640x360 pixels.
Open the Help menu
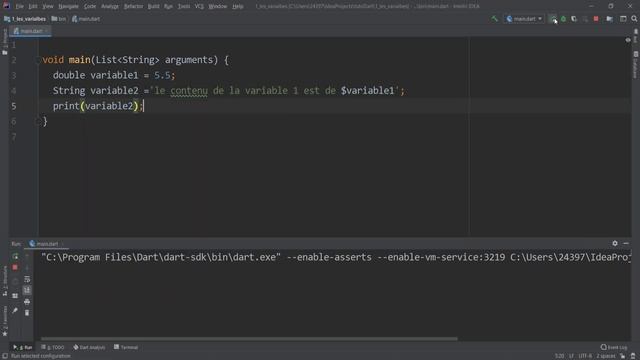[238, 6]
